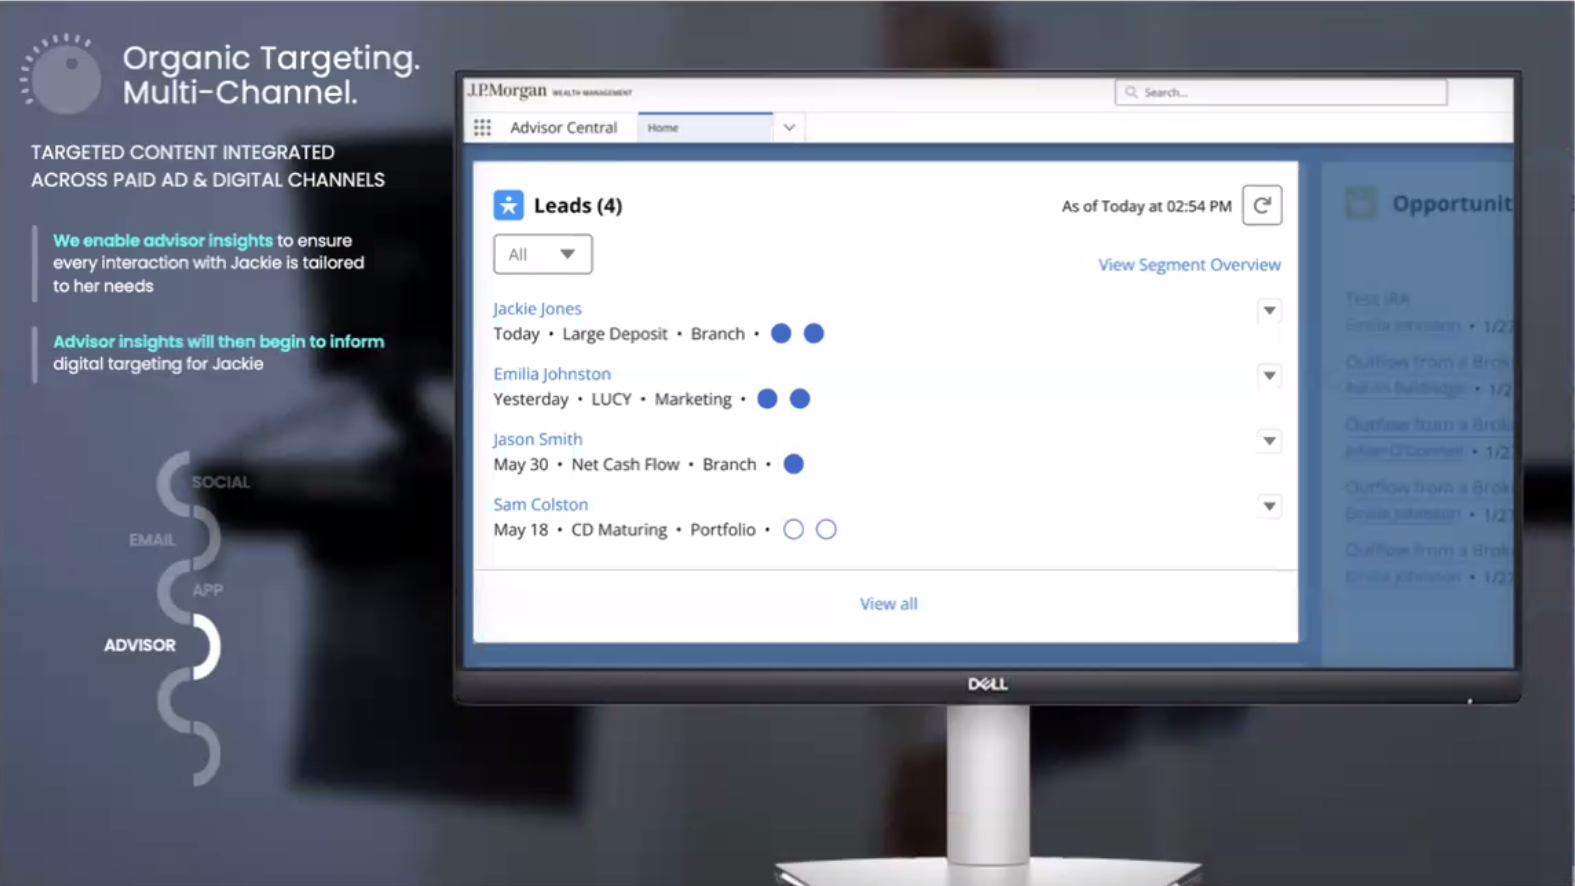1575x886 pixels.
Task: Click the ADVISOR channel label
Action: pyautogui.click(x=140, y=645)
